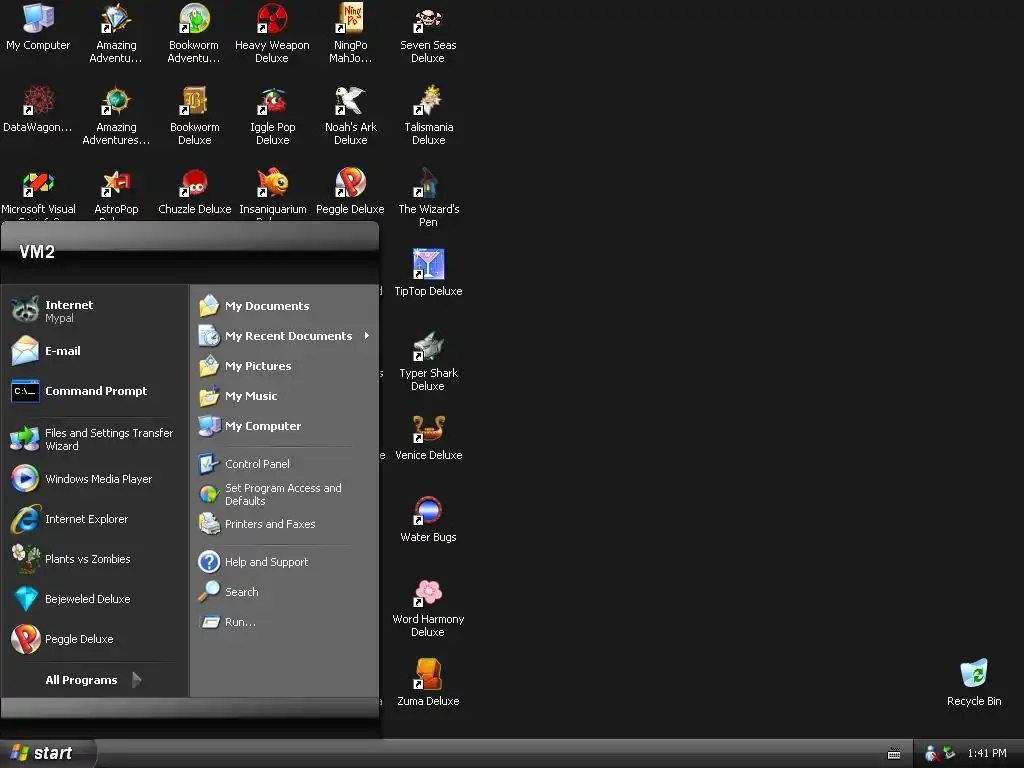Open Help and Support
The width and height of the screenshot is (1024, 768).
point(285,562)
